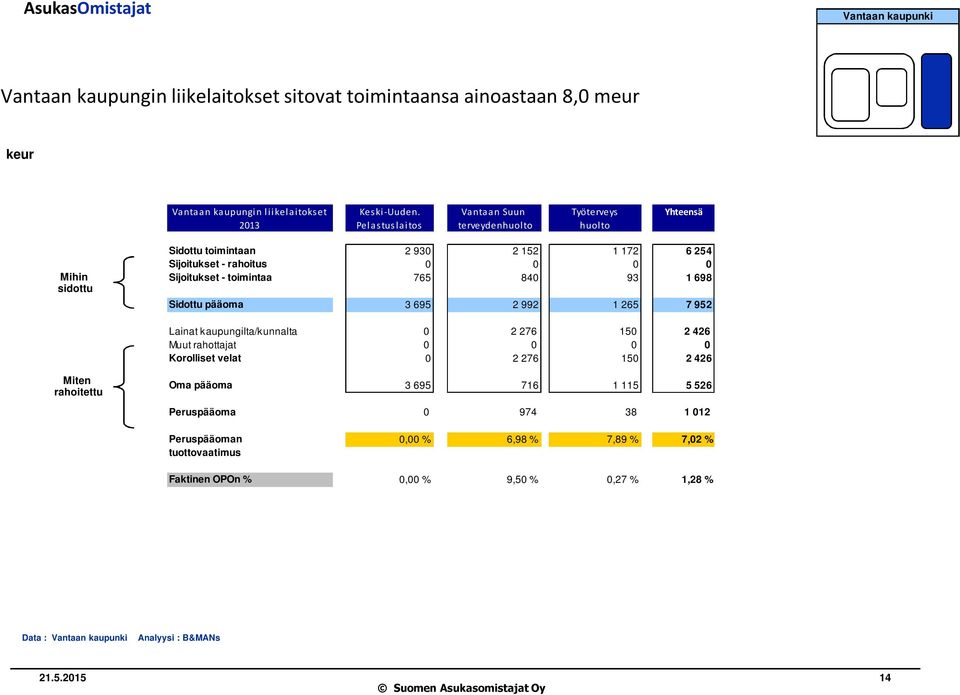The width and height of the screenshot is (960, 695).
Task: Click the Vantaan kaupunki diagram header box
Action: pyautogui.click(x=888, y=17)
